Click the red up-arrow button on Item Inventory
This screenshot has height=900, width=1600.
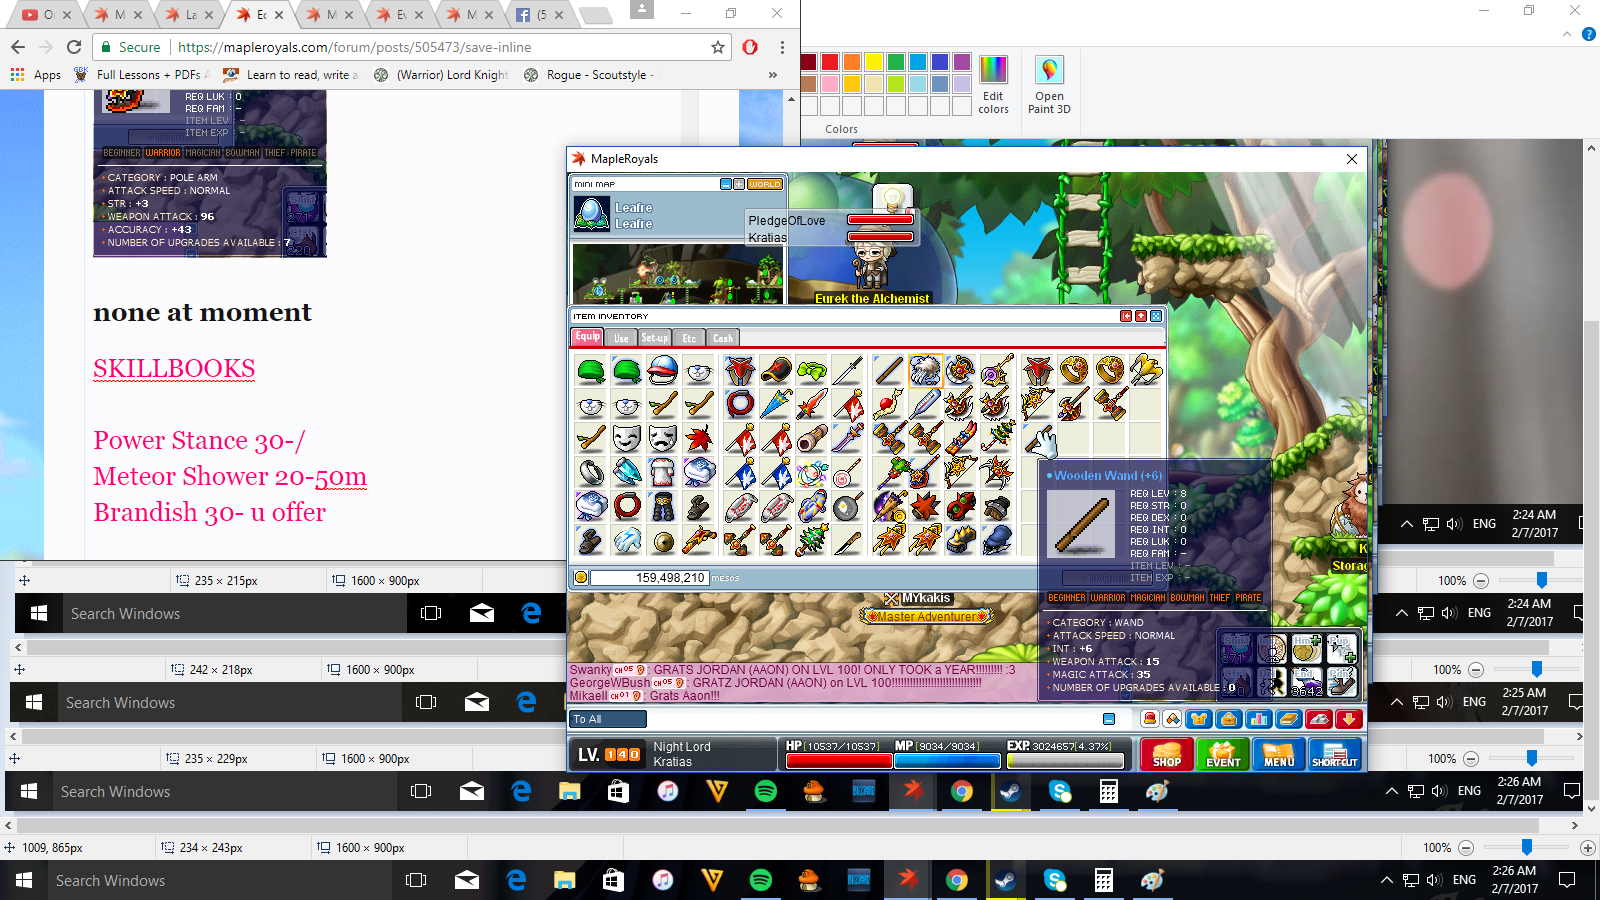click(x=1141, y=316)
